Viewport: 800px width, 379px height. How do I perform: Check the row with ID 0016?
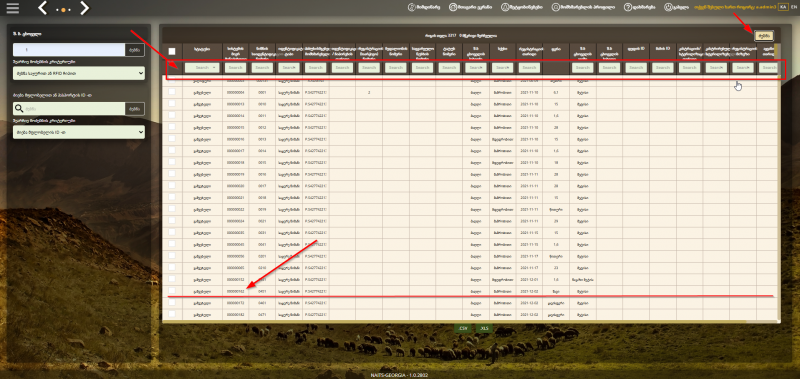172,174
